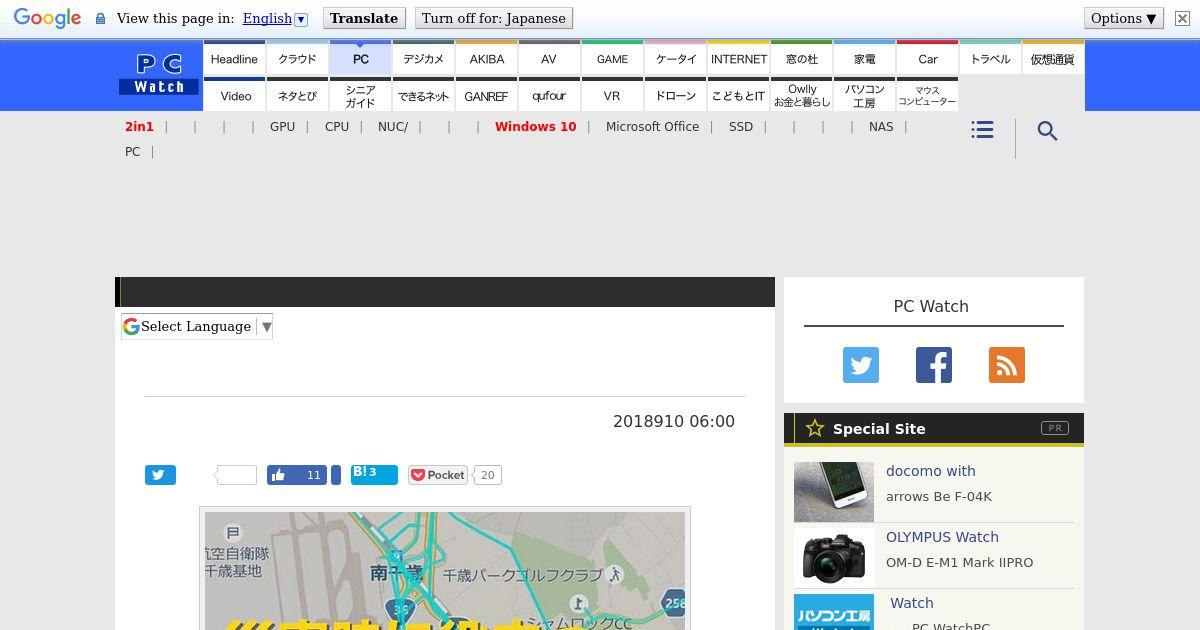Share article with the Twitter button
The width and height of the screenshot is (1200, 630).
[160, 475]
